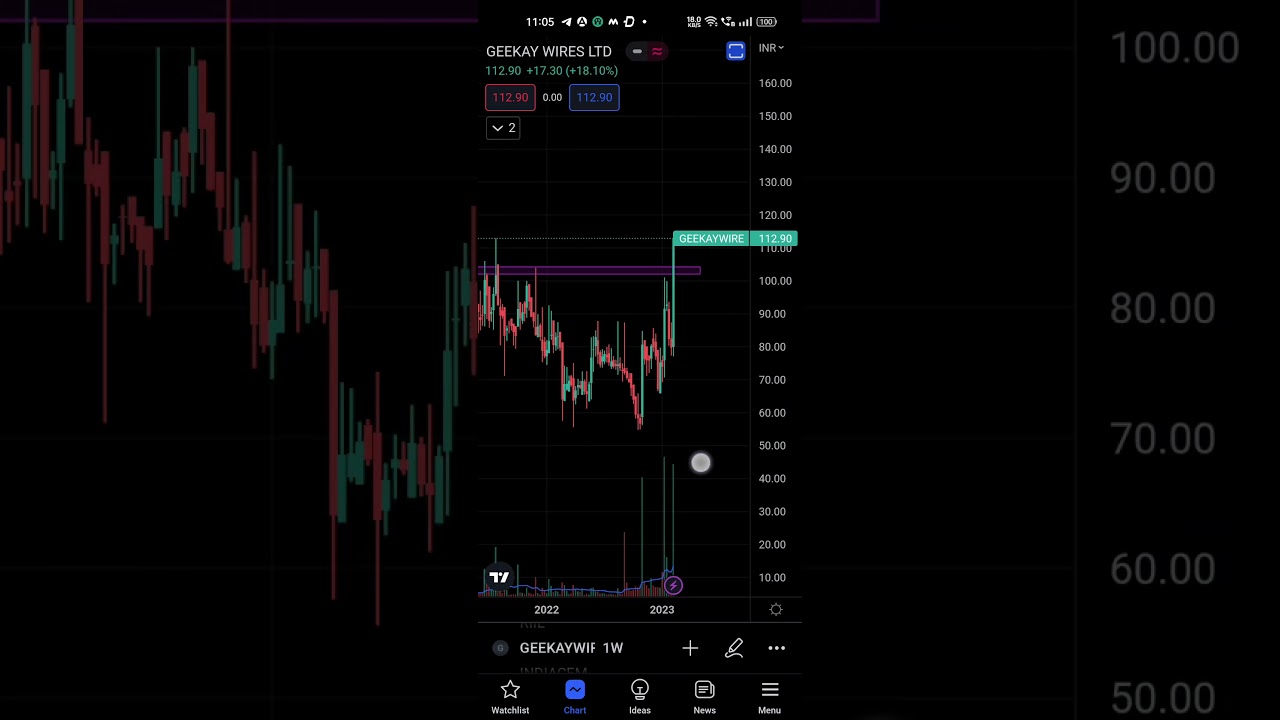This screenshot has height=720, width=1280.
Task: Tap the 2022 date axis label
Action: [546, 610]
